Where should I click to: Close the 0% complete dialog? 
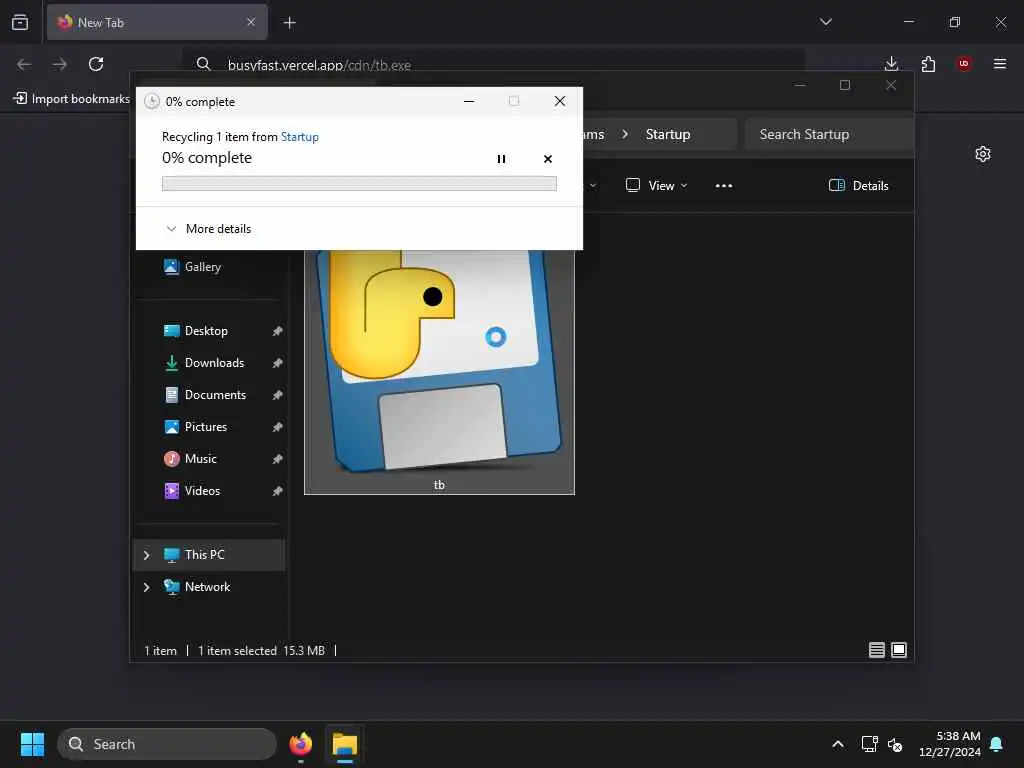[x=560, y=101]
